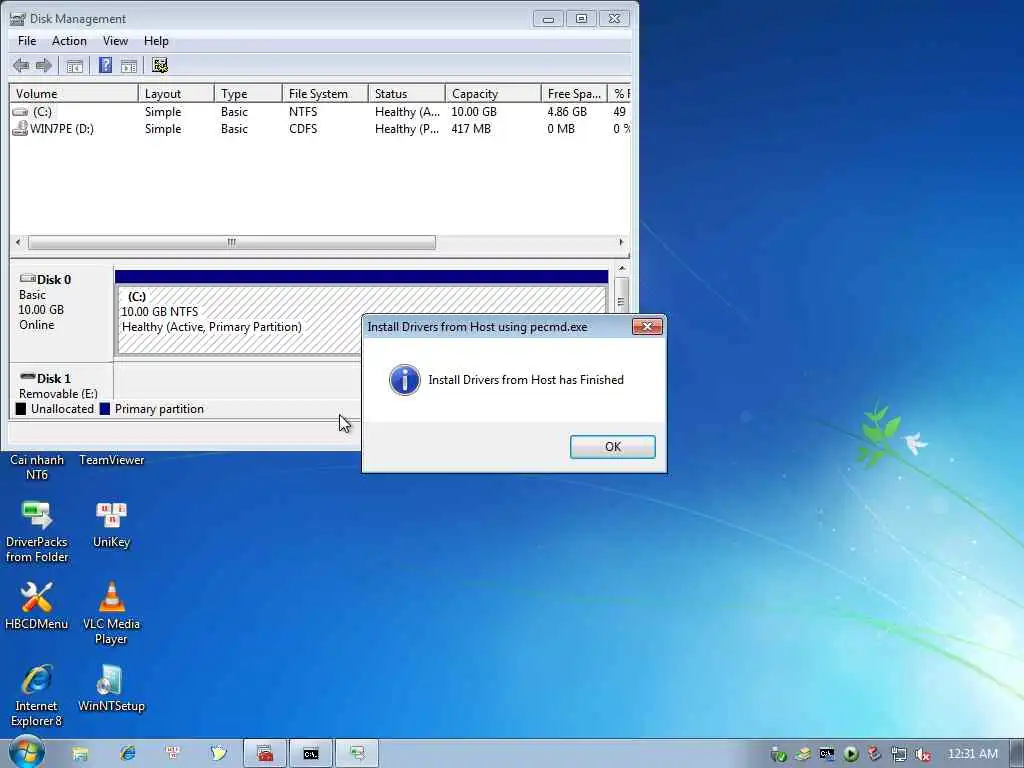This screenshot has height=768, width=1024.
Task: Open the Windows Start orb
Action: click(x=26, y=753)
